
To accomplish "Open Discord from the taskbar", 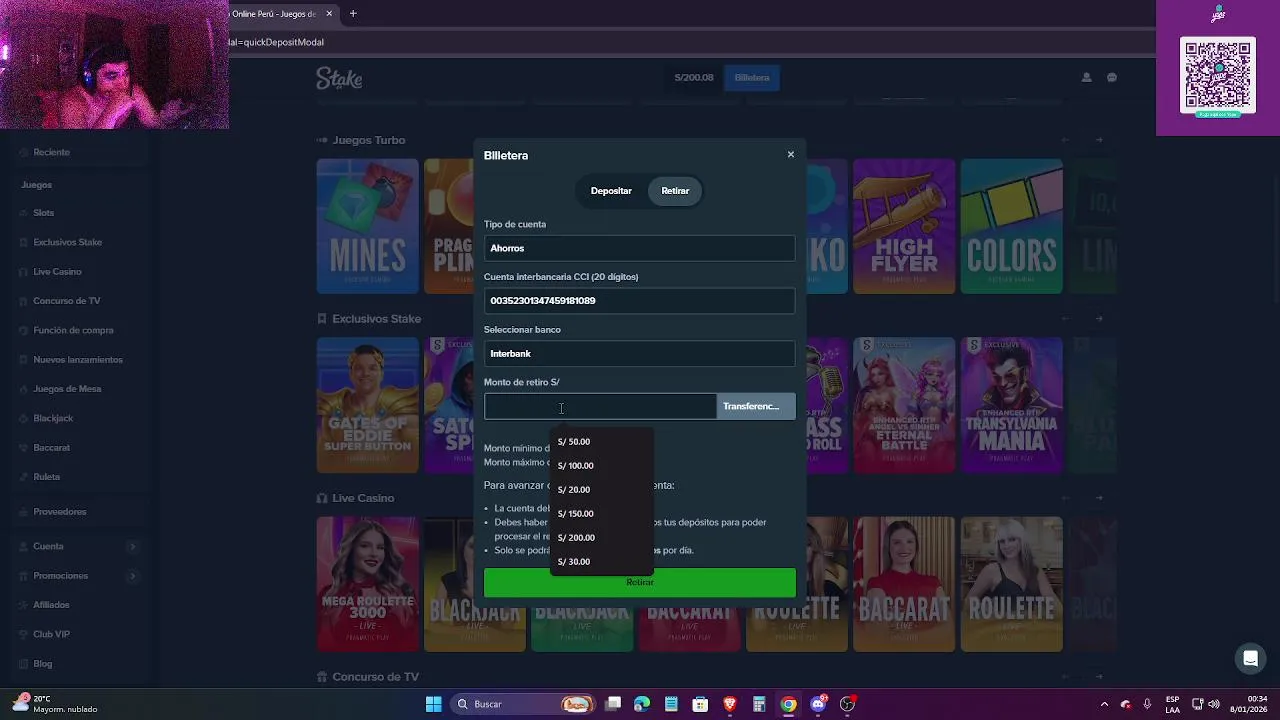I will [x=818, y=704].
